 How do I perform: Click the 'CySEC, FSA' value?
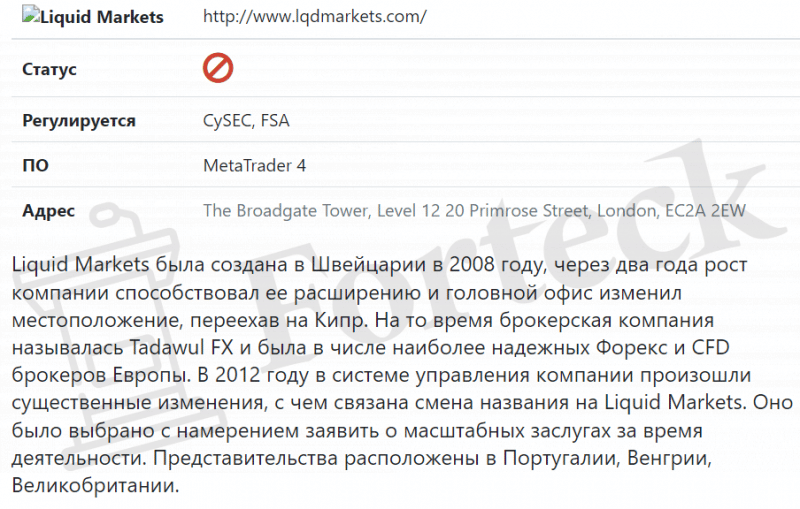pos(246,121)
